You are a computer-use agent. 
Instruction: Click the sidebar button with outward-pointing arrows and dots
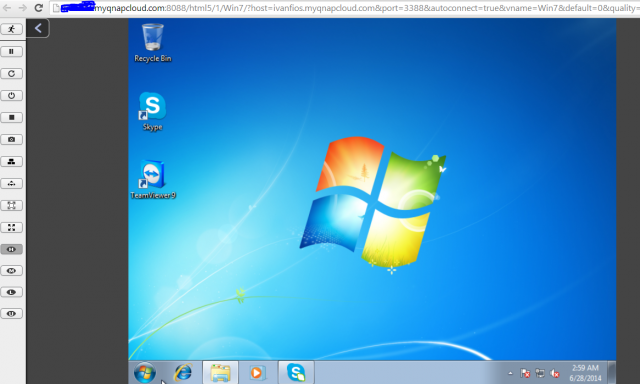point(11,184)
